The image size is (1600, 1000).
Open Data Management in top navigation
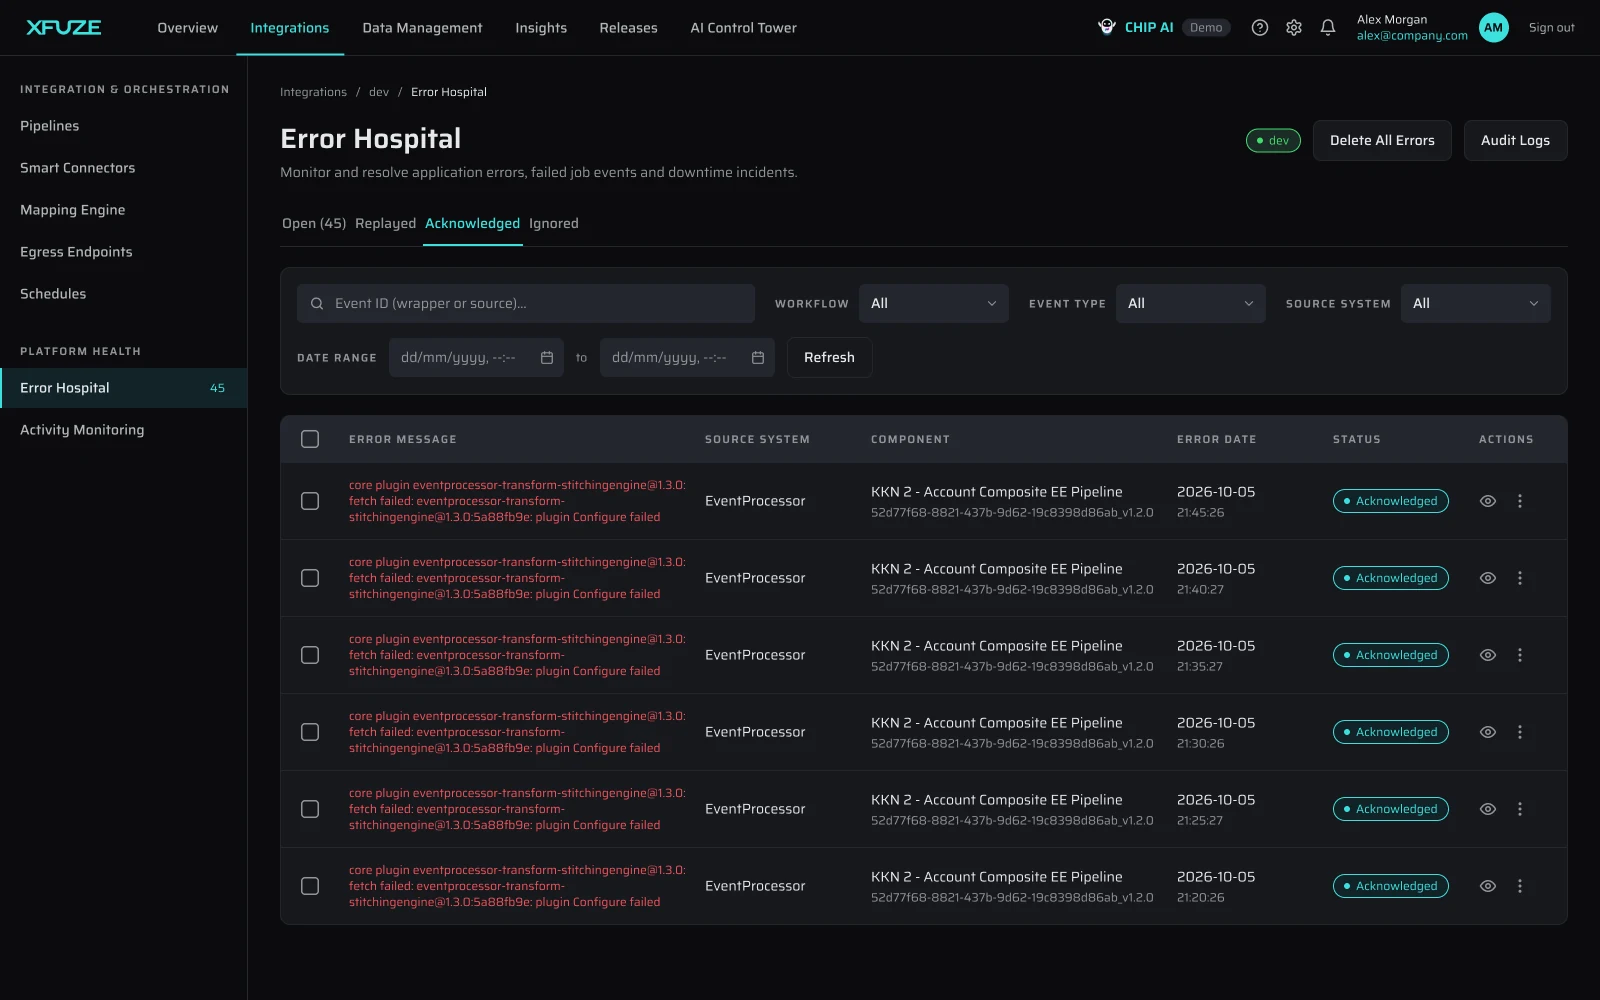pos(422,28)
